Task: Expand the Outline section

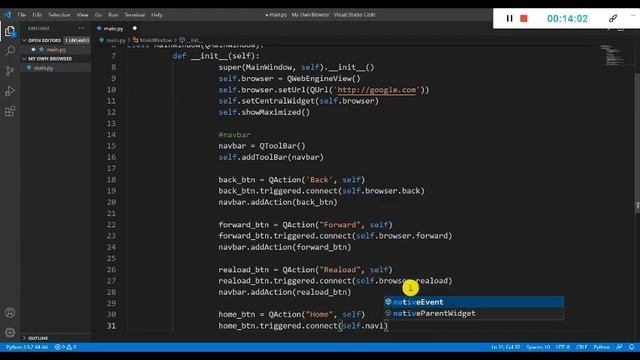Action: click(x=38, y=338)
